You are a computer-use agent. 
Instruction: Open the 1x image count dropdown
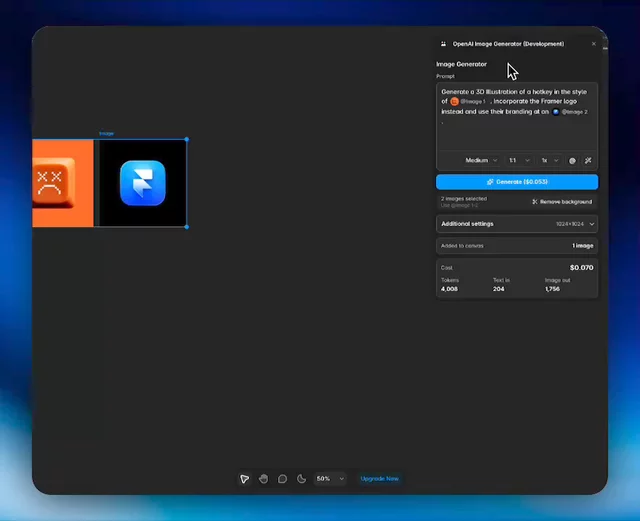tap(549, 160)
